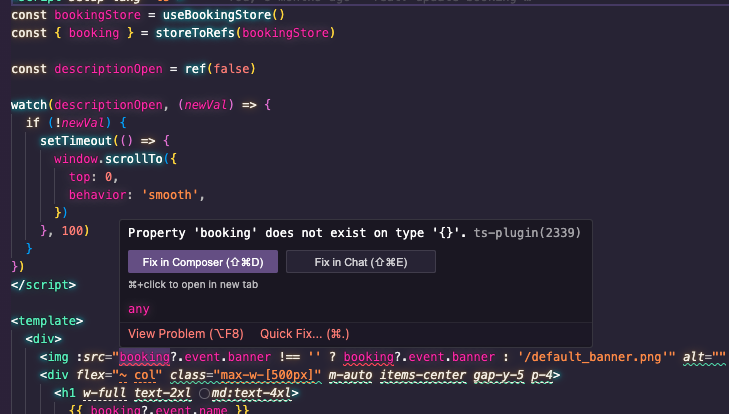The image size is (729, 414).
Task: Click the <template> tag
Action: click(x=47, y=321)
